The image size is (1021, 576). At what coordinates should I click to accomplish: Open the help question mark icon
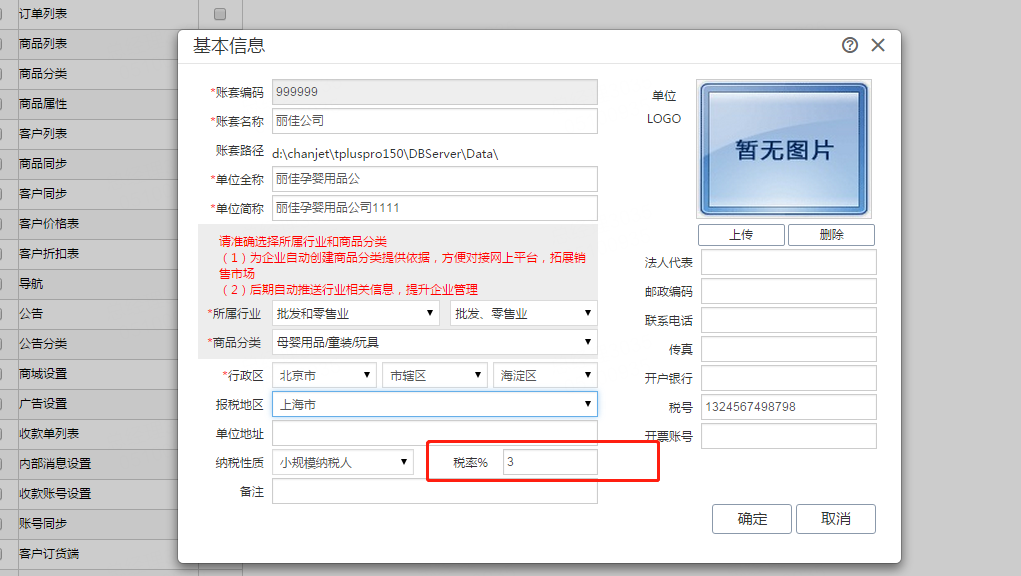tap(849, 45)
